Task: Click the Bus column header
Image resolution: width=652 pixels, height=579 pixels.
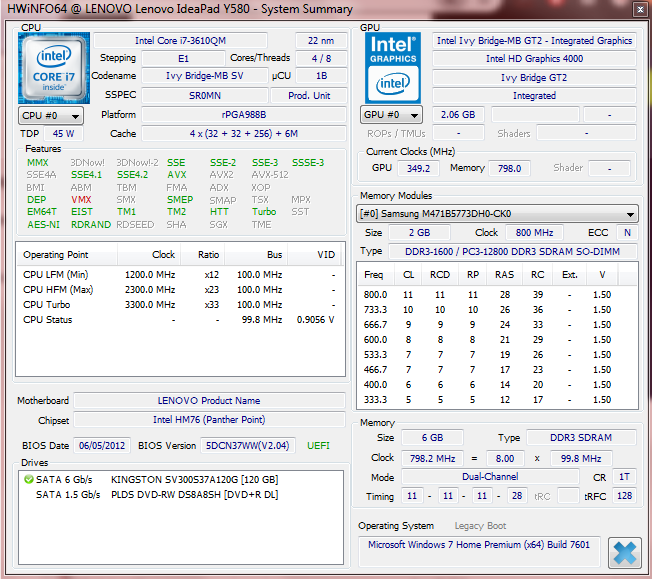Action: click(256, 255)
